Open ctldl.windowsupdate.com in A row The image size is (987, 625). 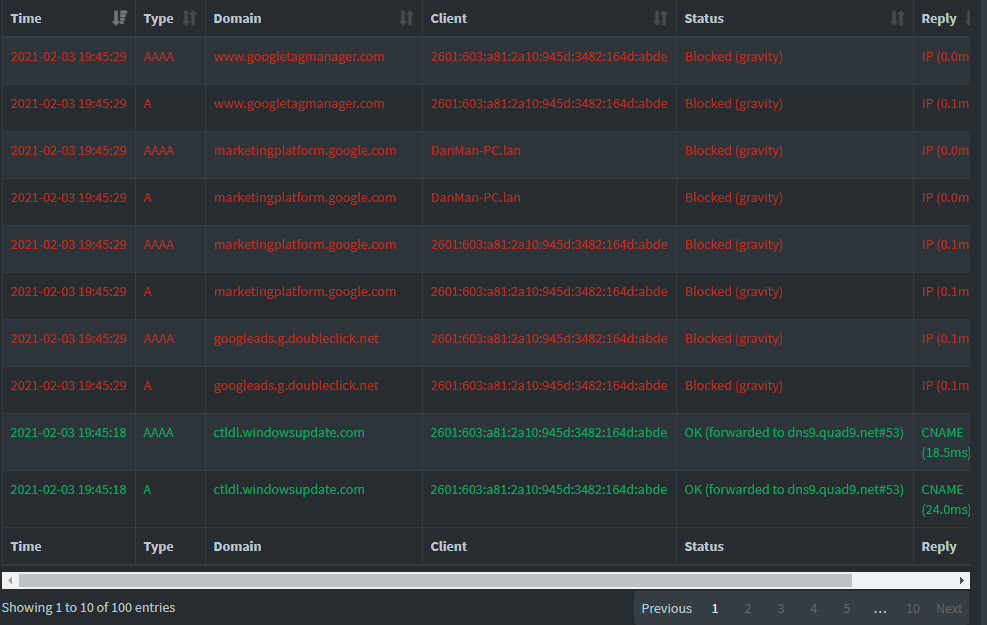(x=289, y=489)
